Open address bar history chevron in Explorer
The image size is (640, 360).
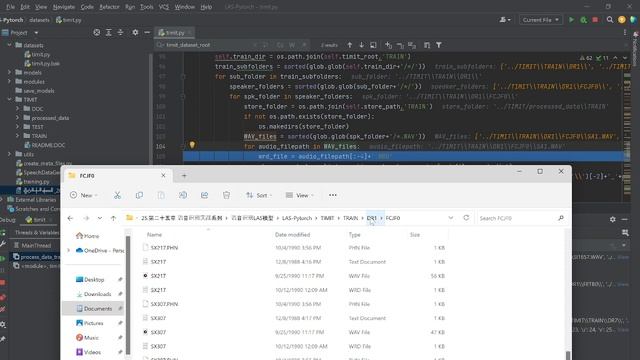(451, 218)
